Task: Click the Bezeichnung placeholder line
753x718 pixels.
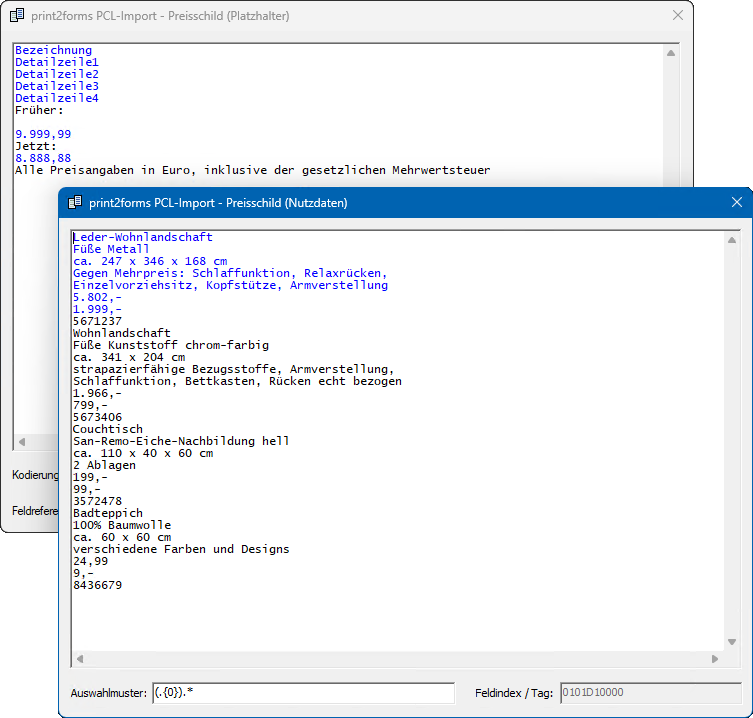Action: [53, 50]
